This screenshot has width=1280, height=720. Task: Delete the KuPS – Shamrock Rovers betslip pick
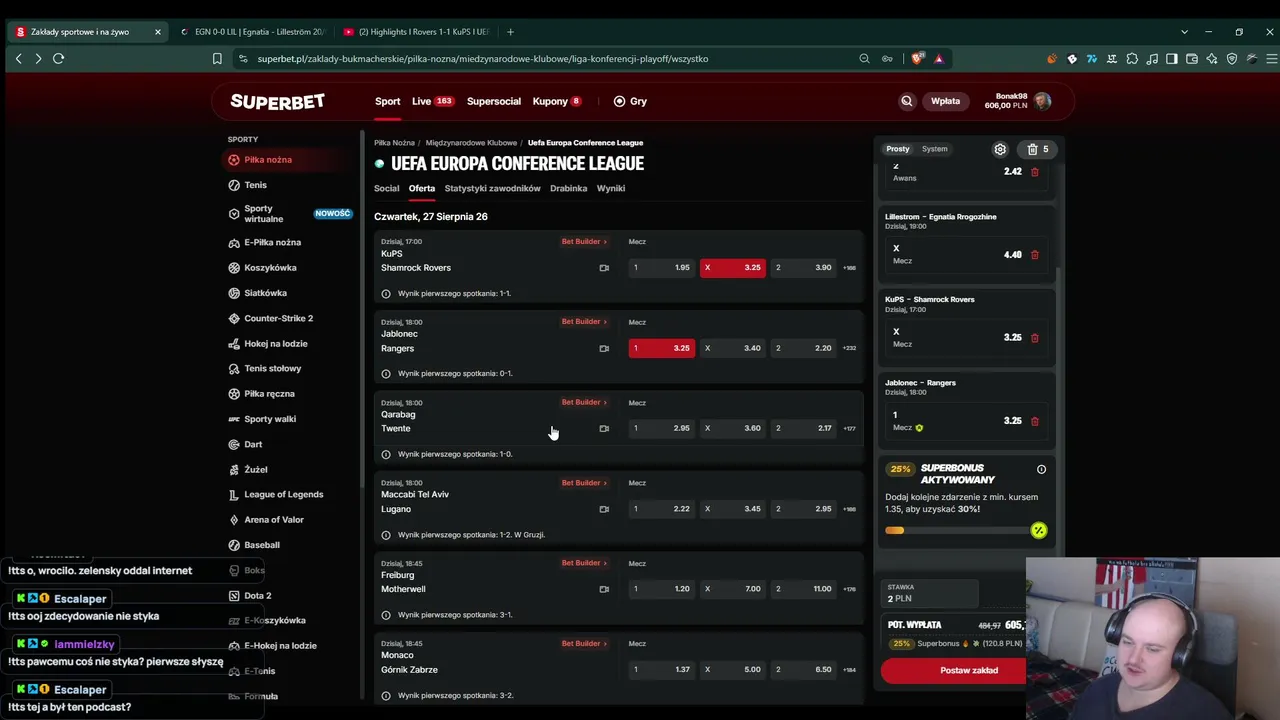[x=1035, y=338]
